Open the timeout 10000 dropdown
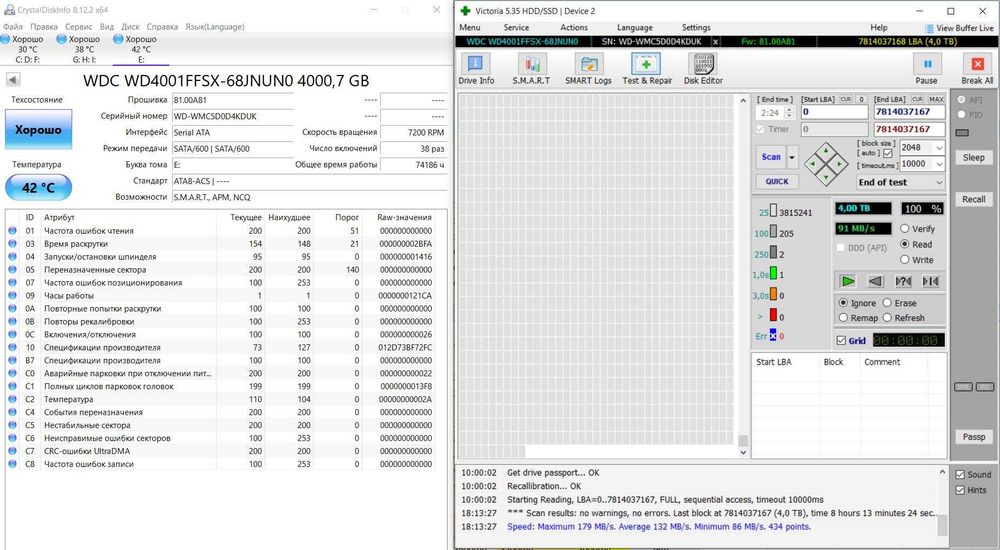The height and width of the screenshot is (550, 1000). point(939,164)
